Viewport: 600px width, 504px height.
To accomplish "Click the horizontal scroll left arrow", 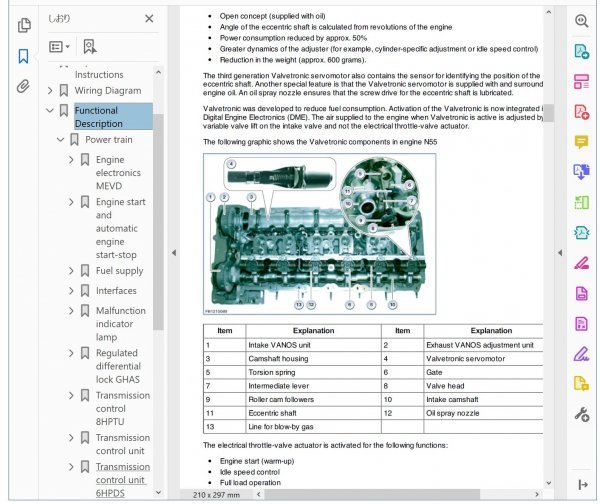I will click(x=259, y=494).
